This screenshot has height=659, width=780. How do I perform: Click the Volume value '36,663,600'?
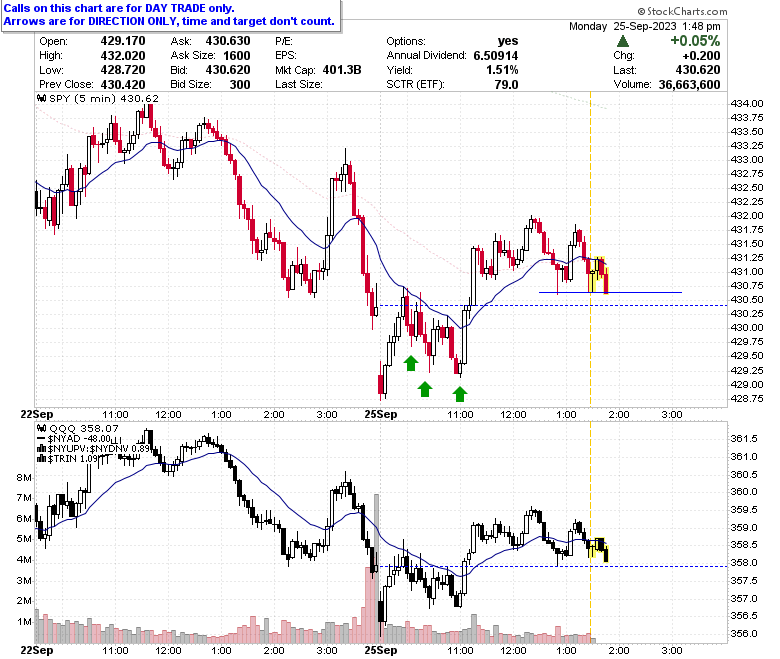click(x=689, y=85)
